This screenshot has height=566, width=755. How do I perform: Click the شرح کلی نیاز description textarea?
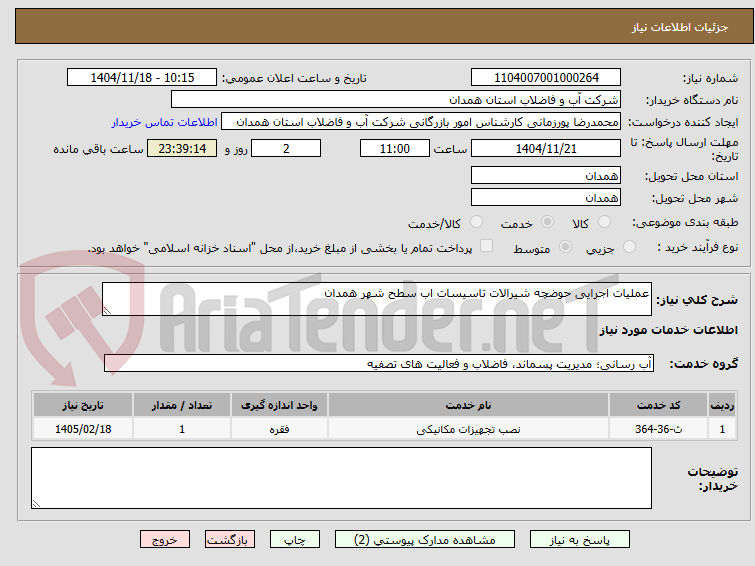click(x=377, y=299)
